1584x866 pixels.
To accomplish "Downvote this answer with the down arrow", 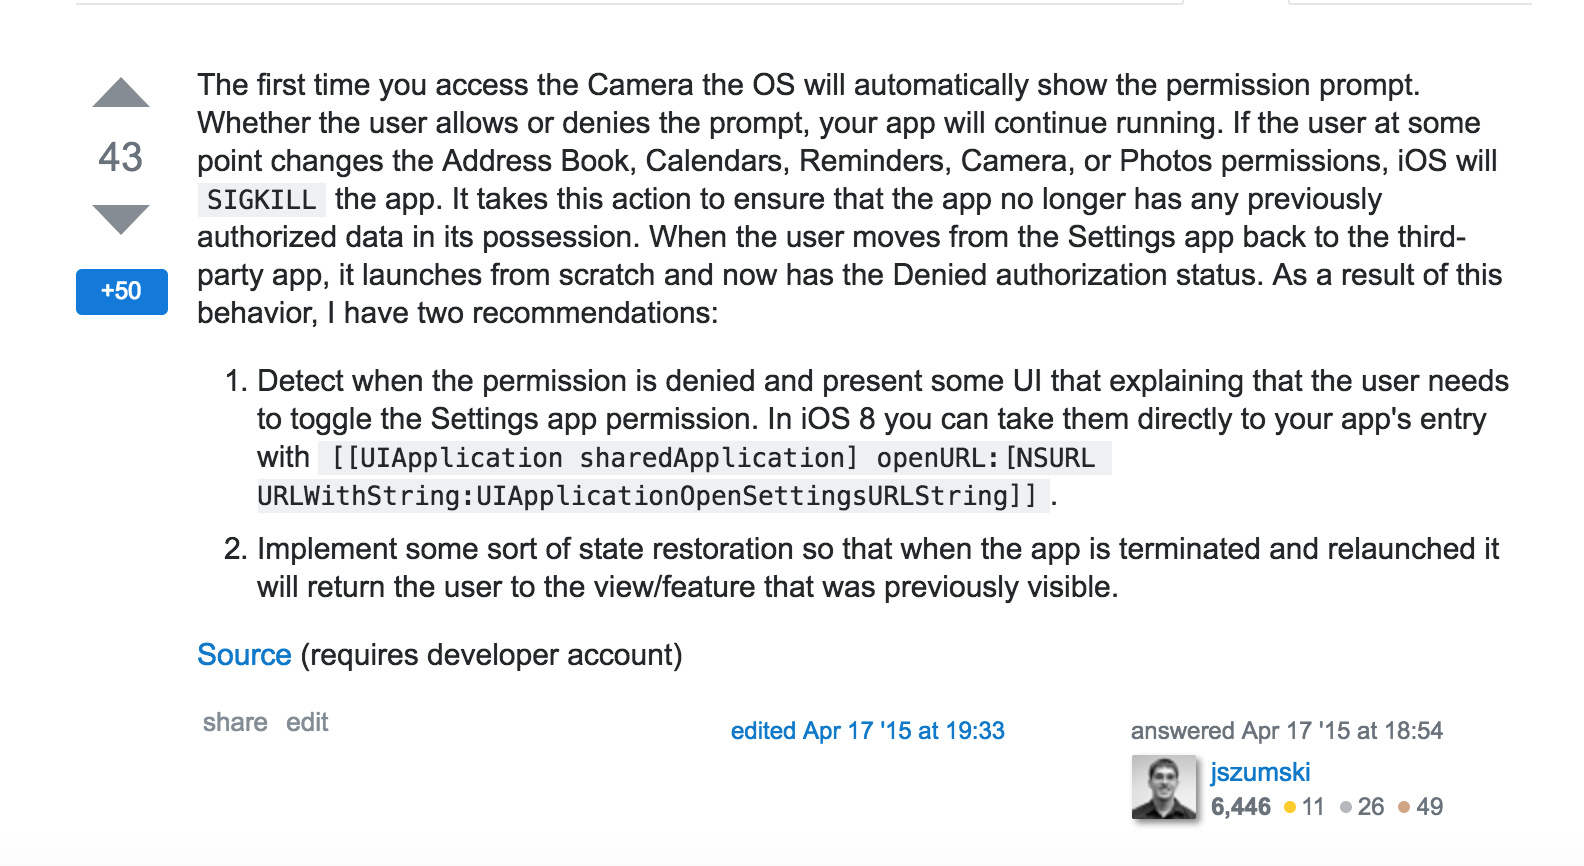I will [121, 218].
